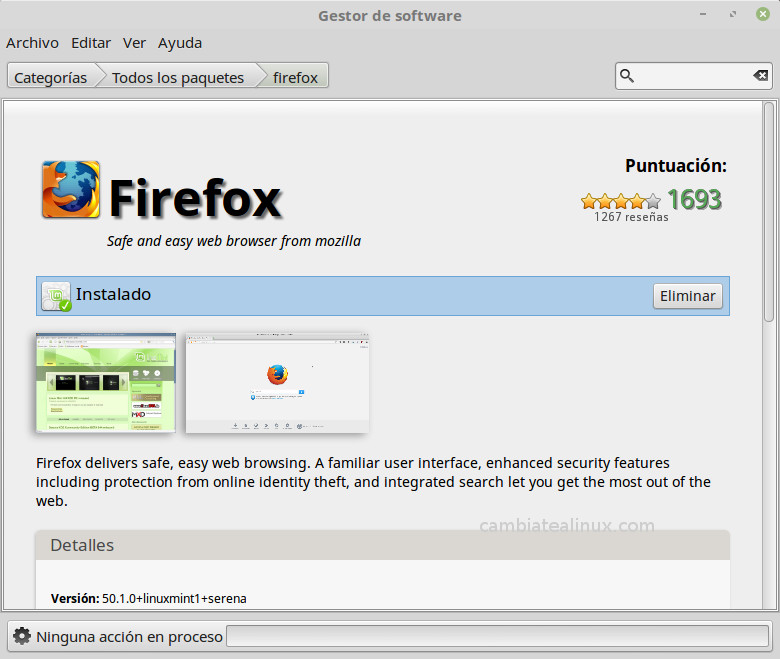Click the Instalado status label

113,294
